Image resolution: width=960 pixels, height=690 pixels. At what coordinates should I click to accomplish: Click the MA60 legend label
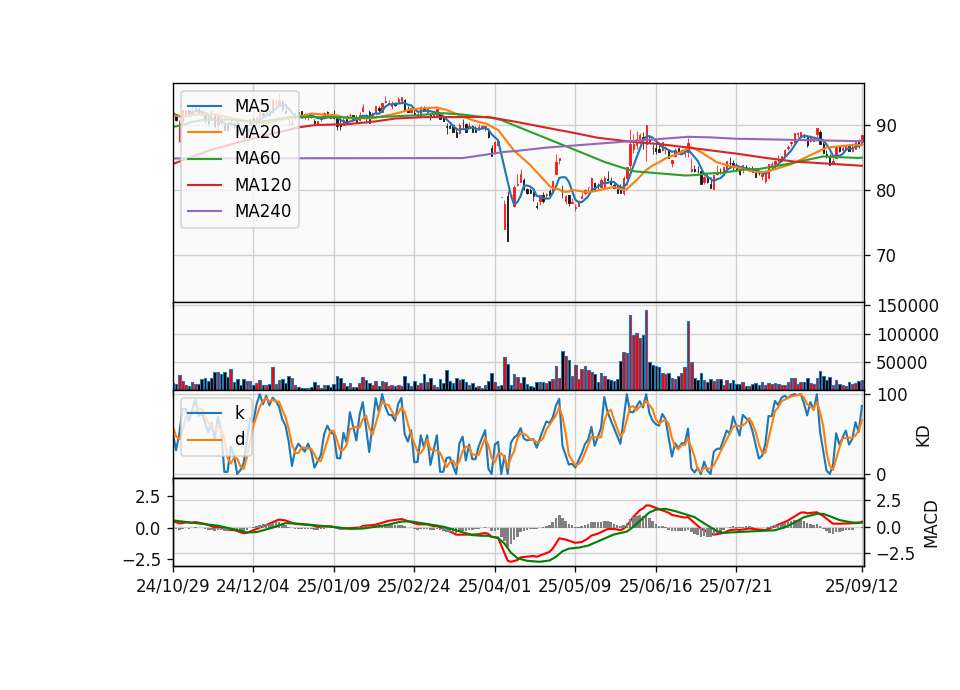tap(257, 158)
